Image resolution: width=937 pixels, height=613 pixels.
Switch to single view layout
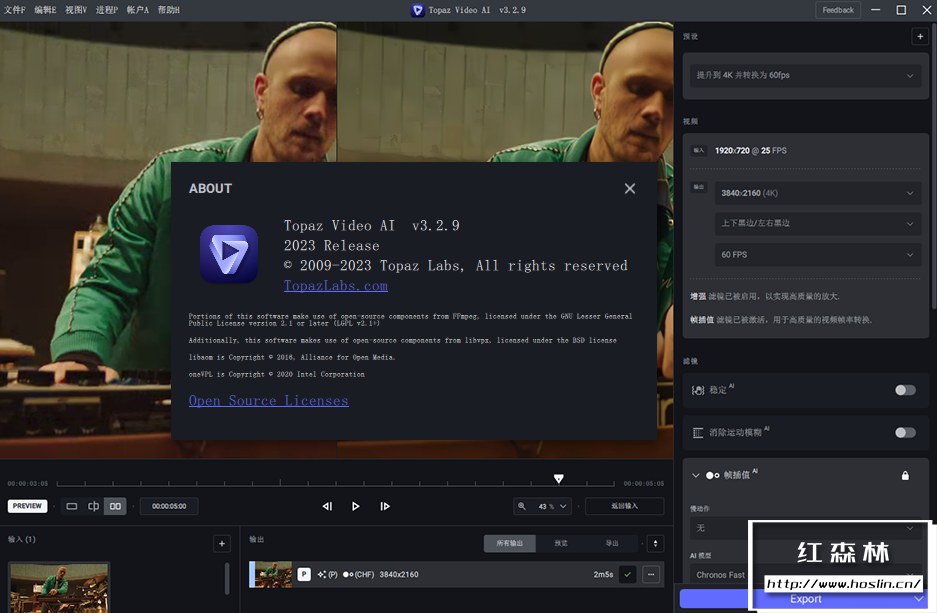pos(72,506)
